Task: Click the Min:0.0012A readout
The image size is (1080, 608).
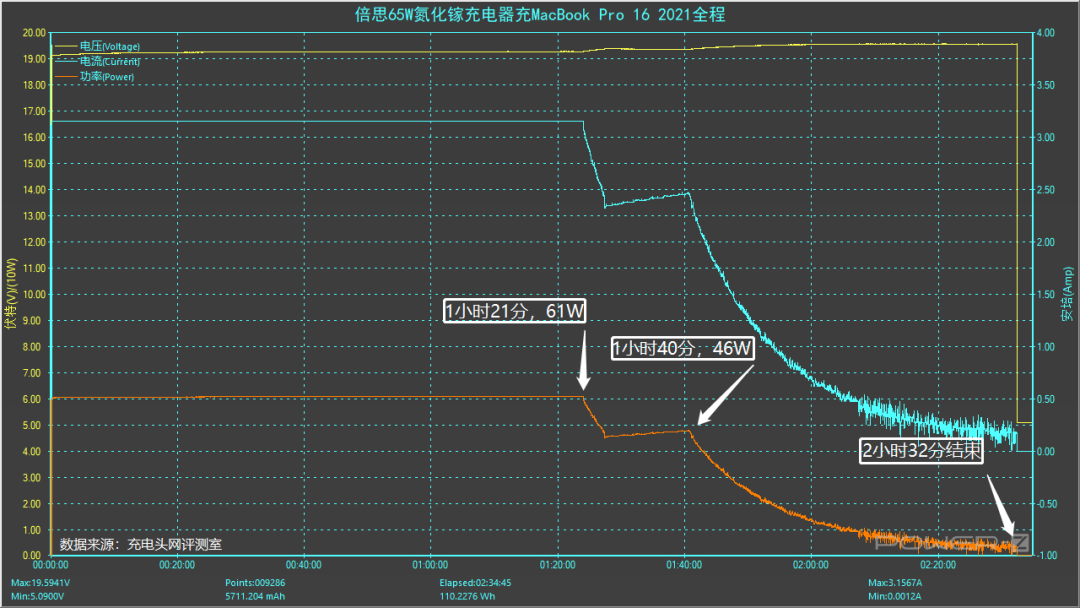Action: click(x=894, y=596)
